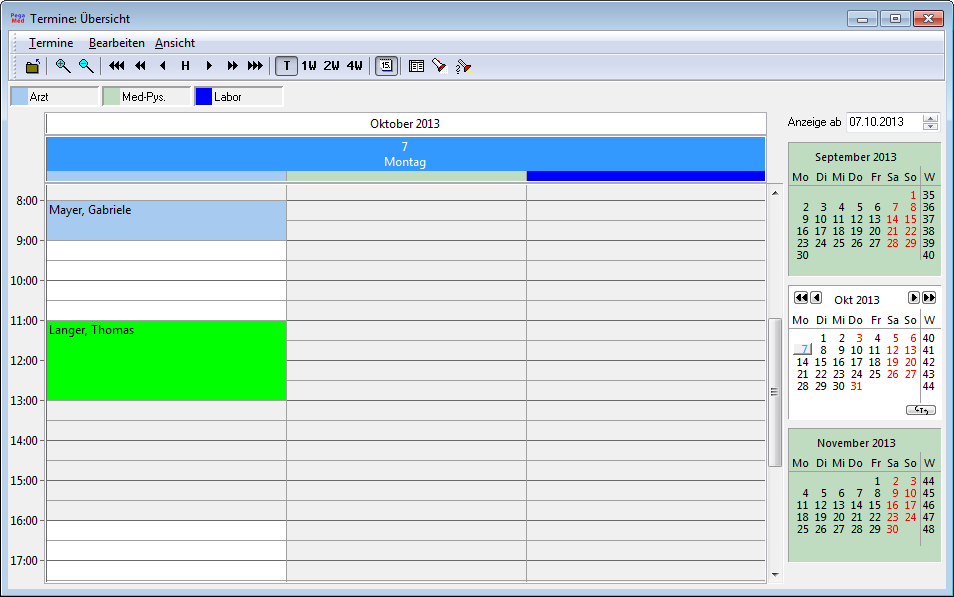Open the Bearbeiten menu

point(116,43)
